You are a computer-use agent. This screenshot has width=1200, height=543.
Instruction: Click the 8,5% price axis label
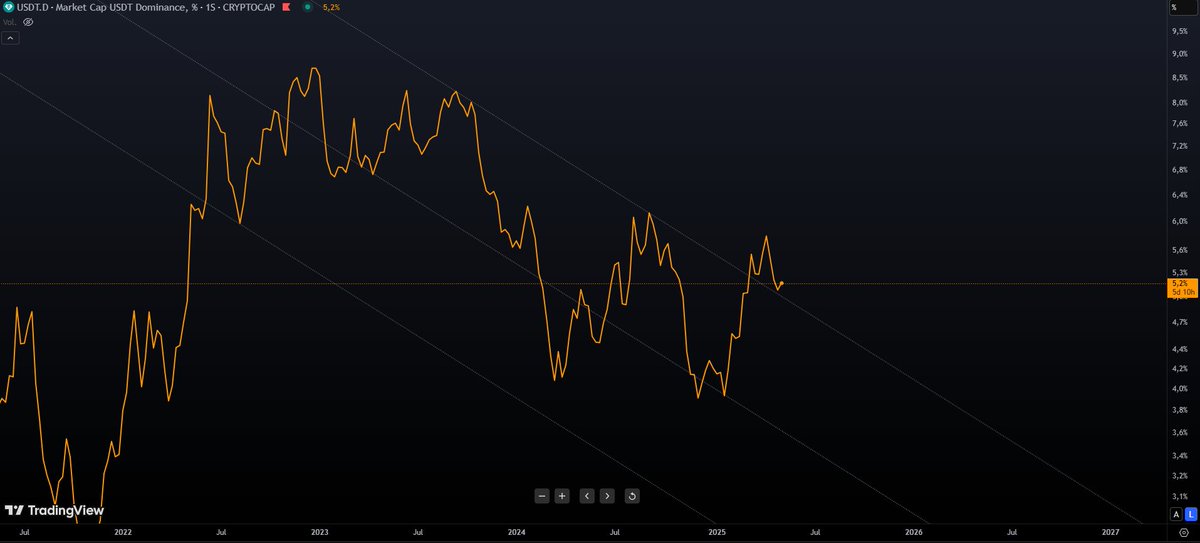tap(1179, 78)
